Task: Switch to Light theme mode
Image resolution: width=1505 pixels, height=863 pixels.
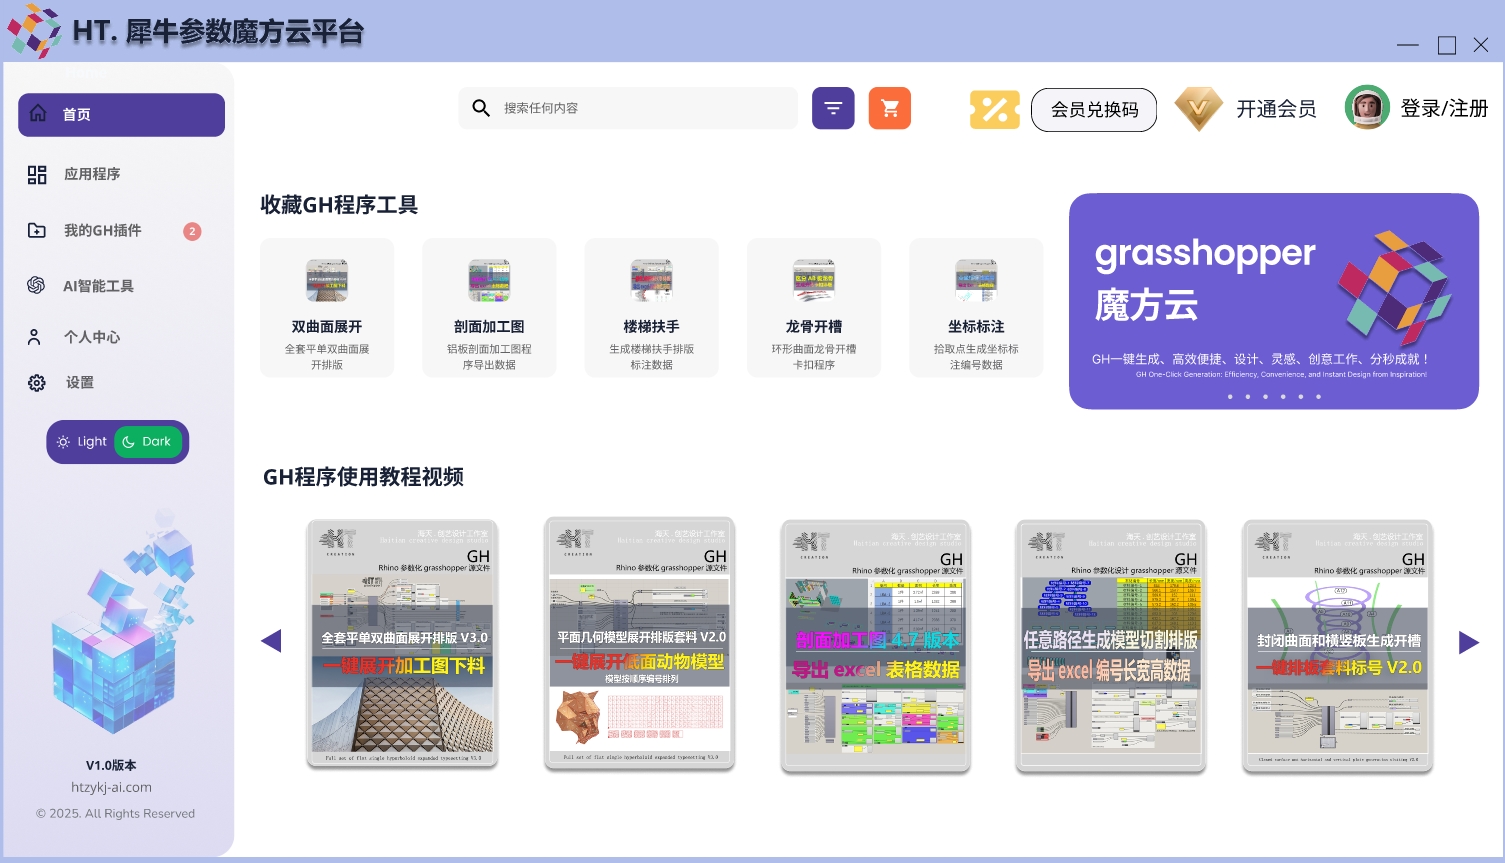Action: coord(82,442)
